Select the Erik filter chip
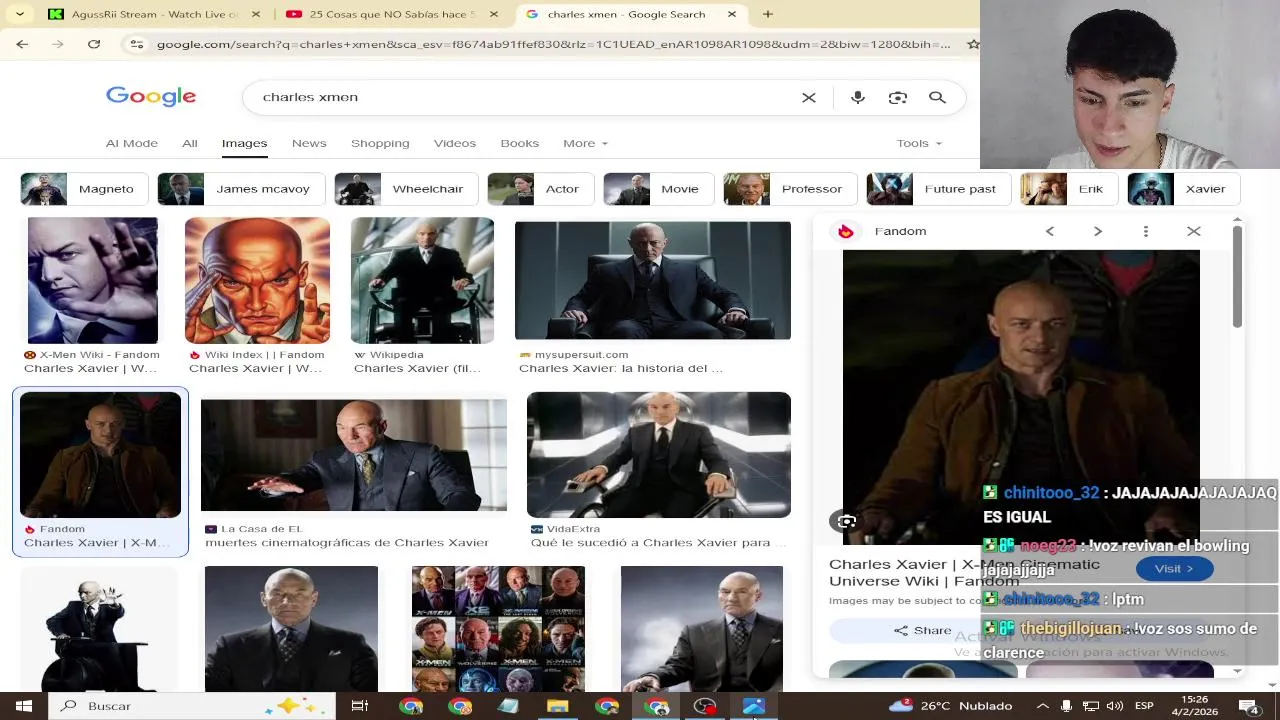This screenshot has width=1280, height=720. 1069,189
